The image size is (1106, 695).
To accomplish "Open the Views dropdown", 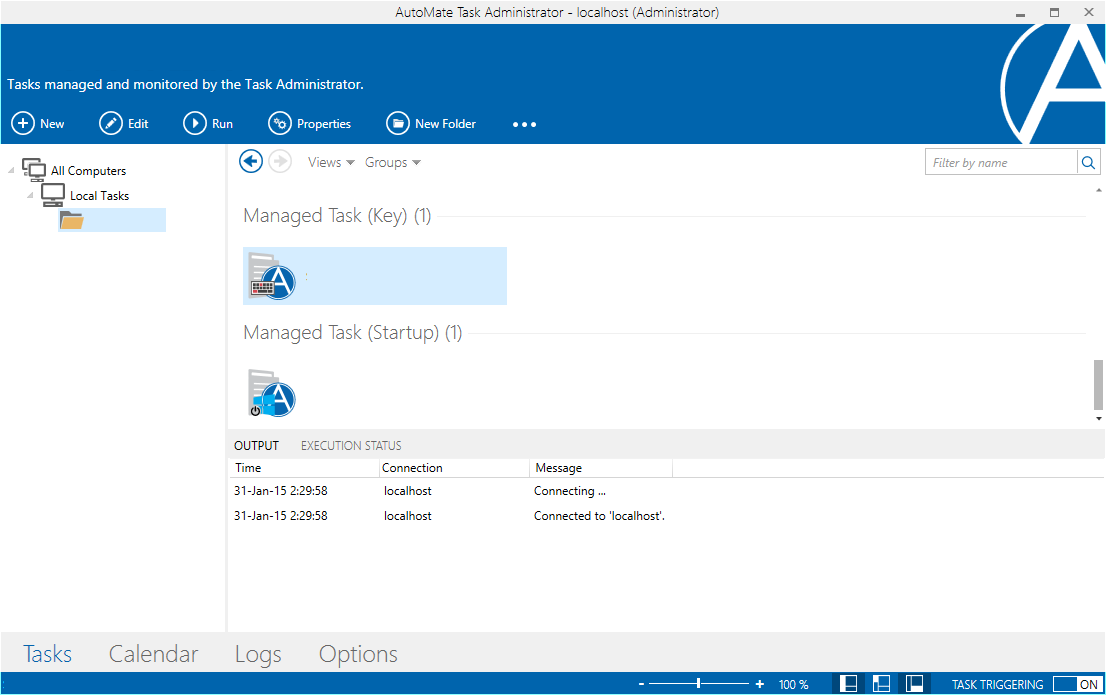I will point(331,163).
